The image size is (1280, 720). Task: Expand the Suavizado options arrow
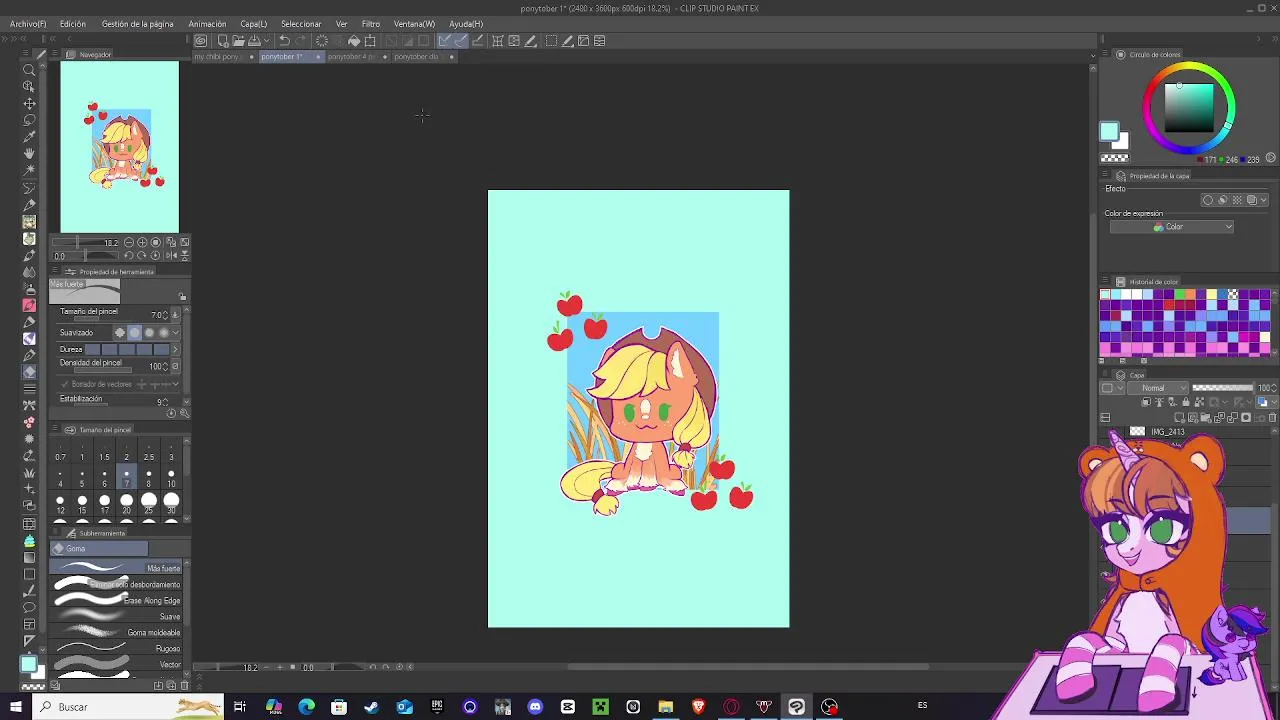point(176,333)
